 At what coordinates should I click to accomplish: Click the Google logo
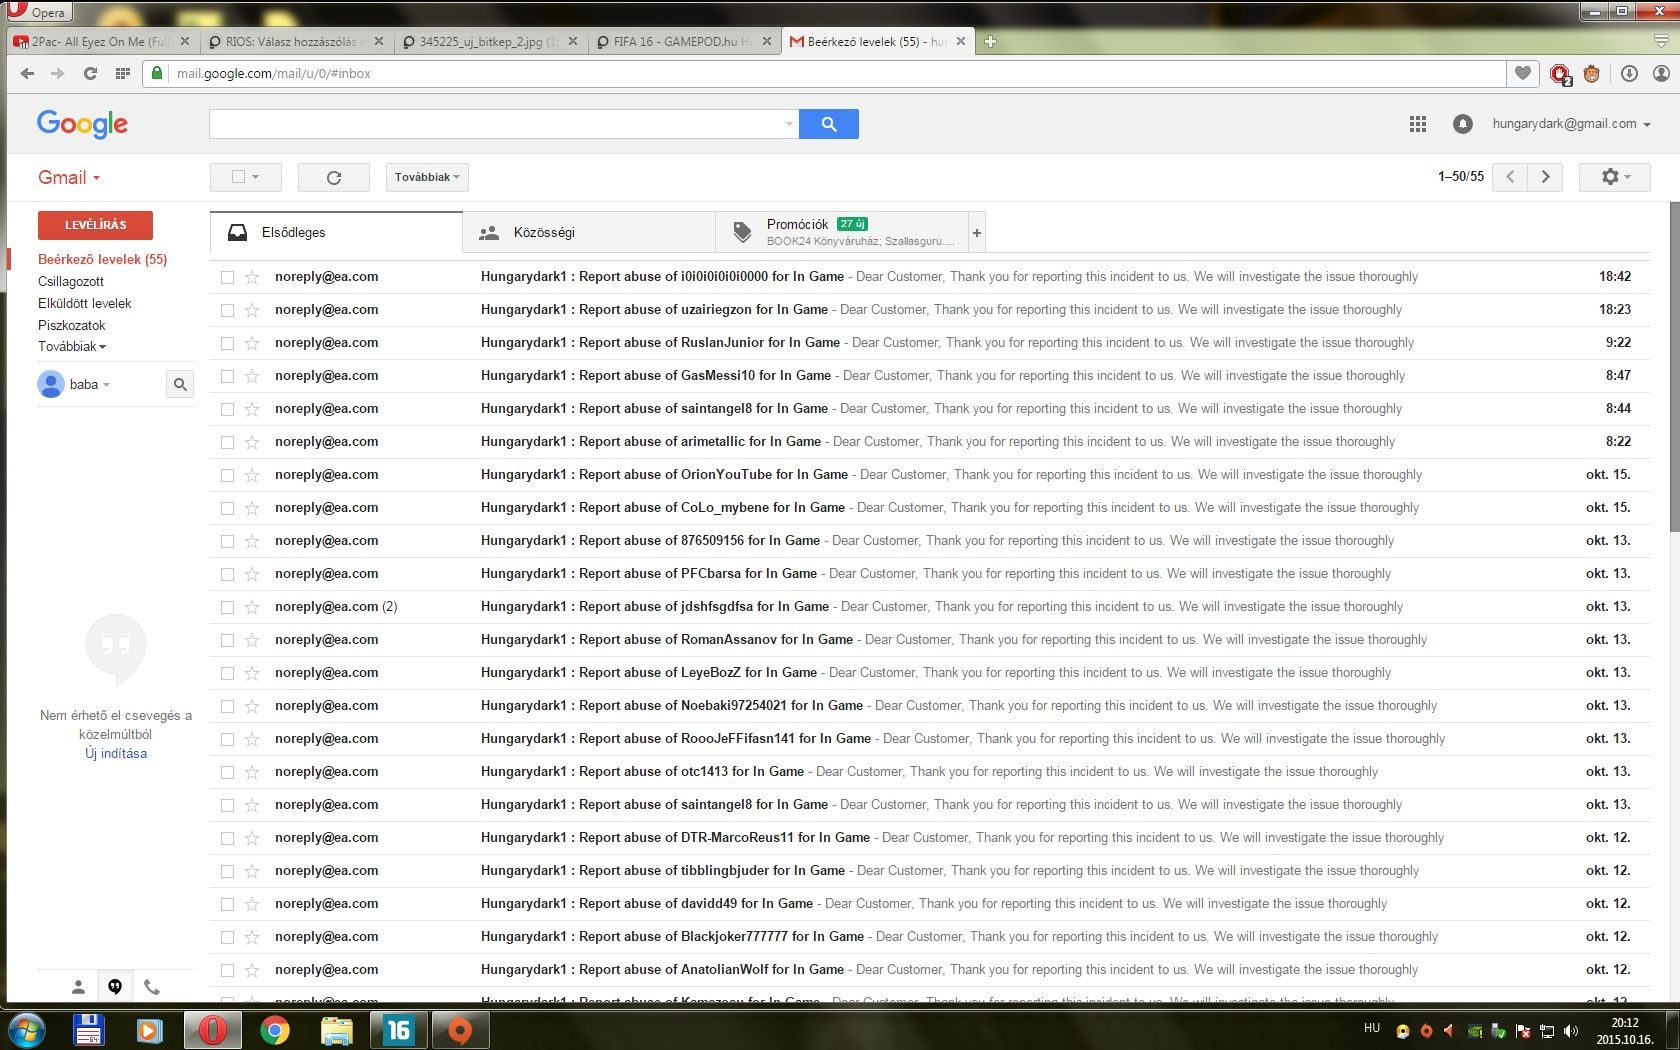pos(82,124)
